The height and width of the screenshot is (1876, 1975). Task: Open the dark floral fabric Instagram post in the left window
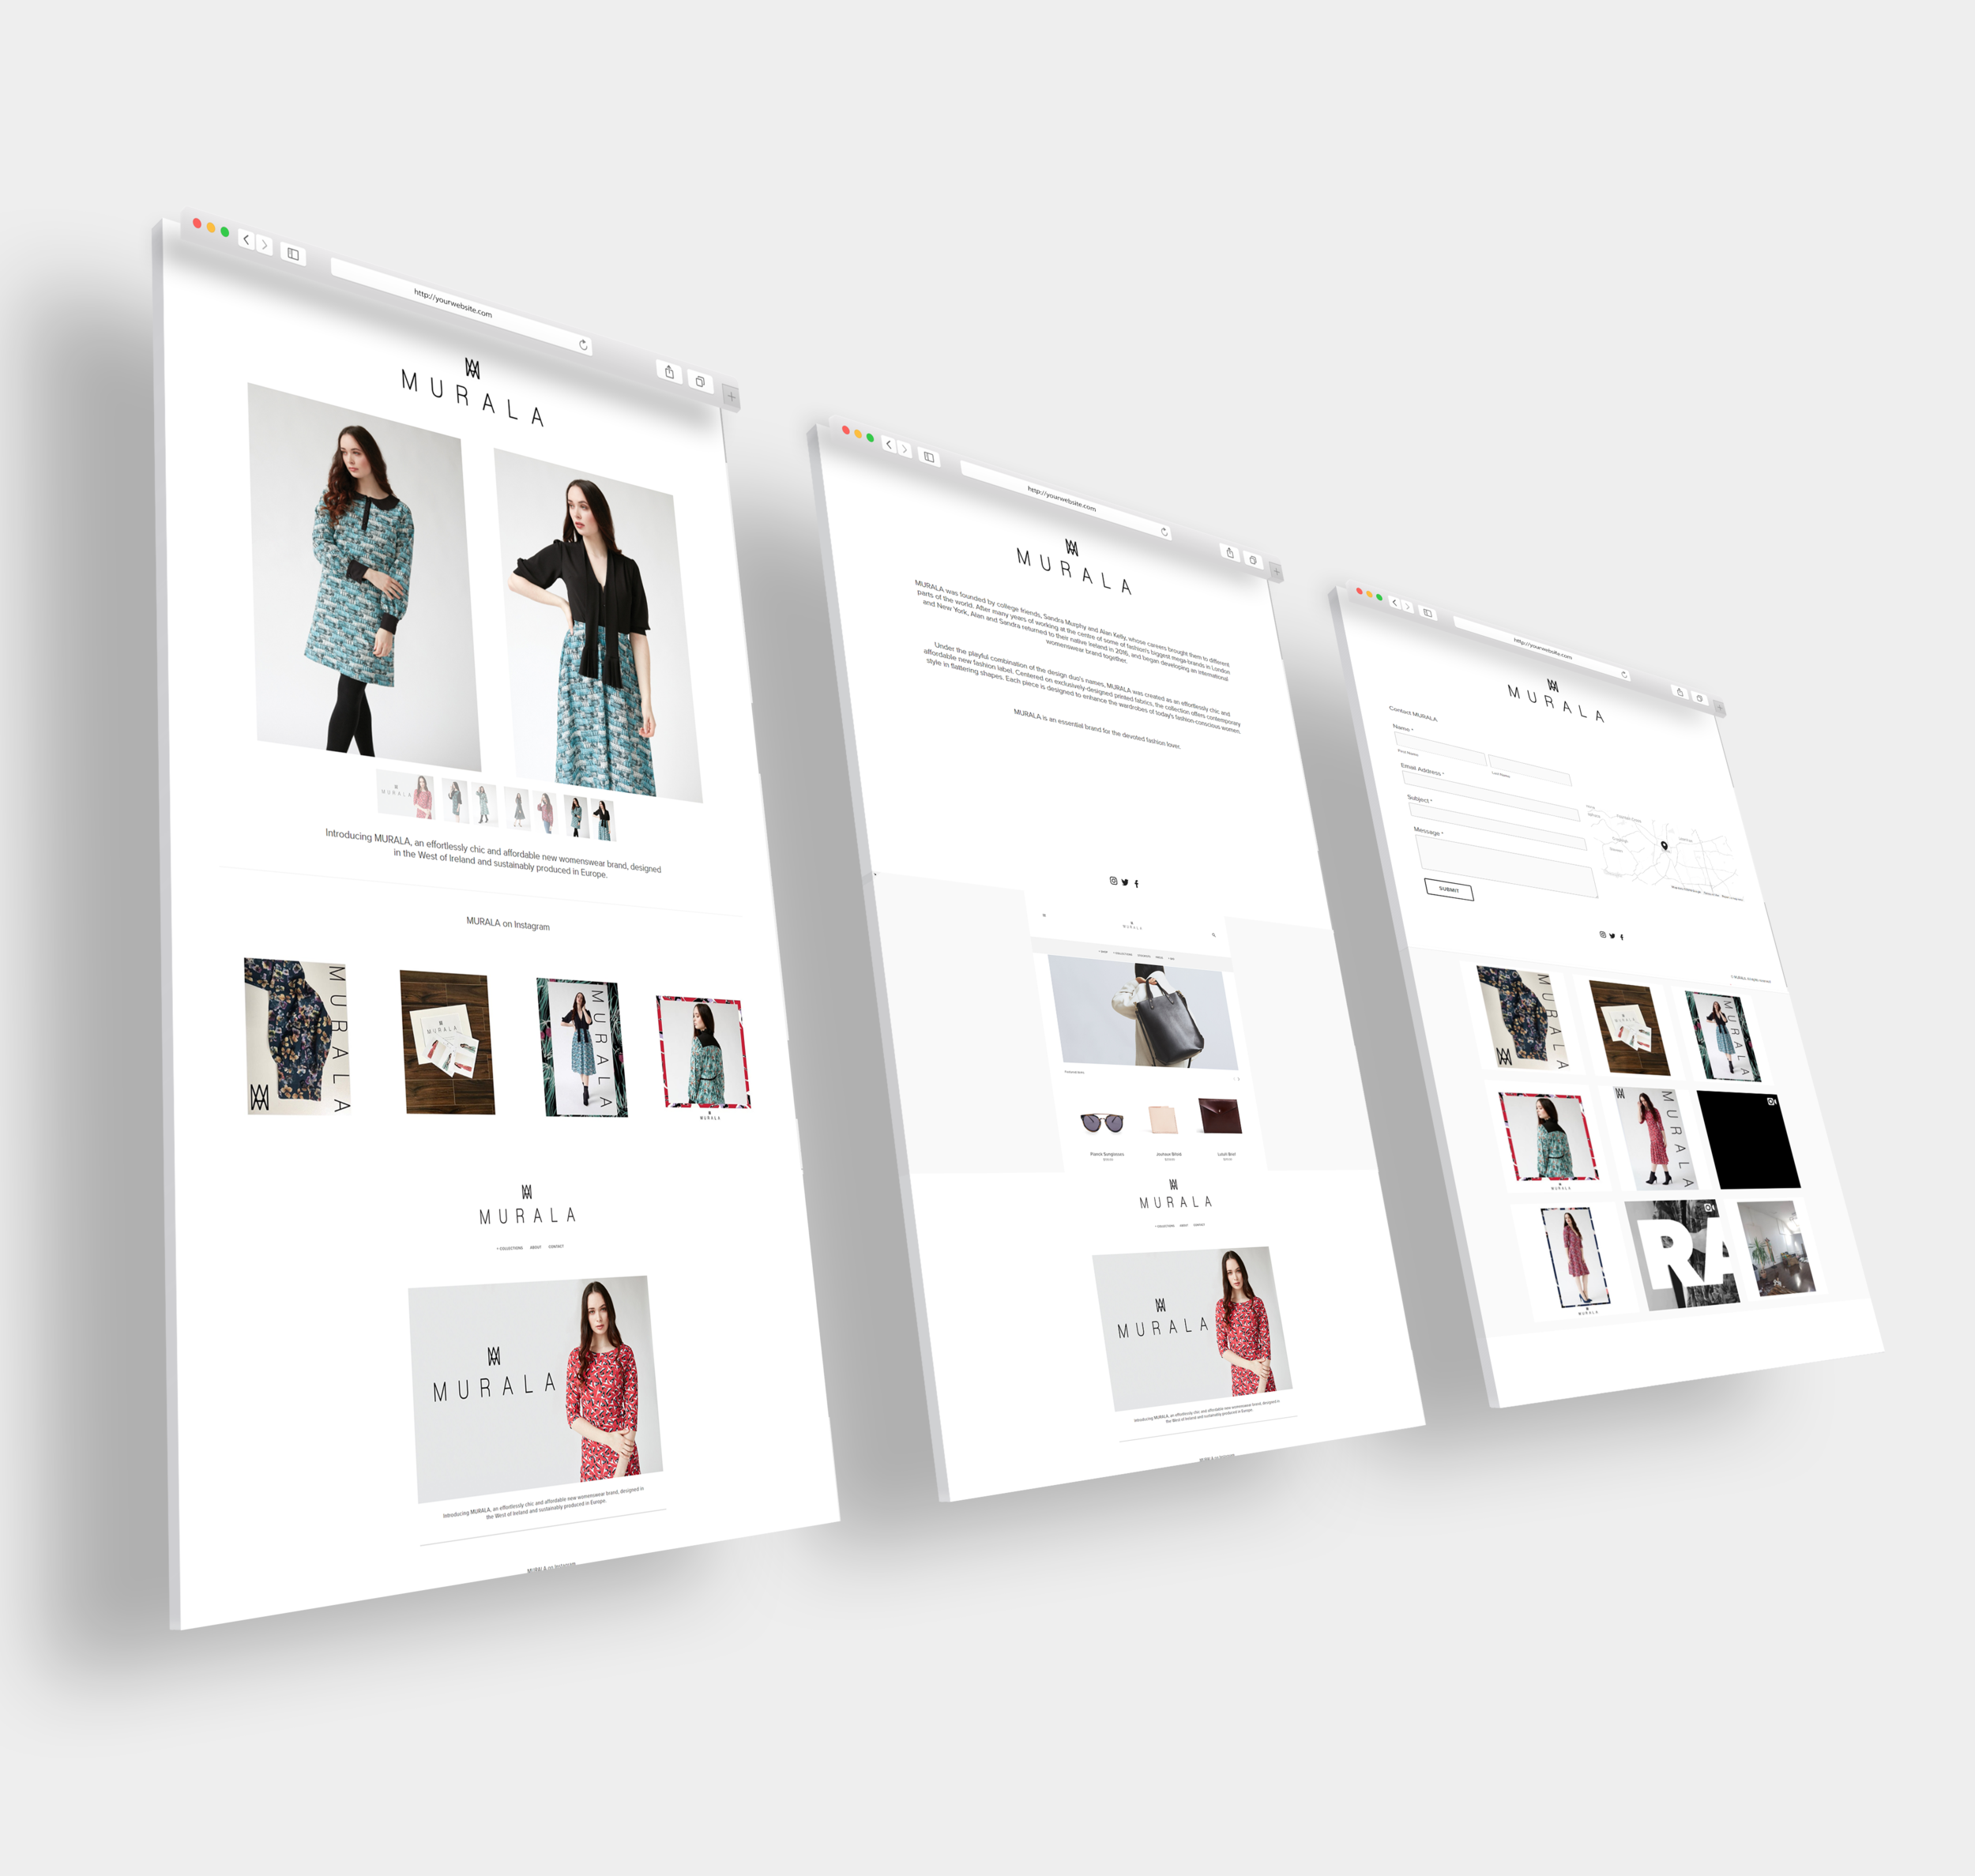click(x=298, y=1036)
